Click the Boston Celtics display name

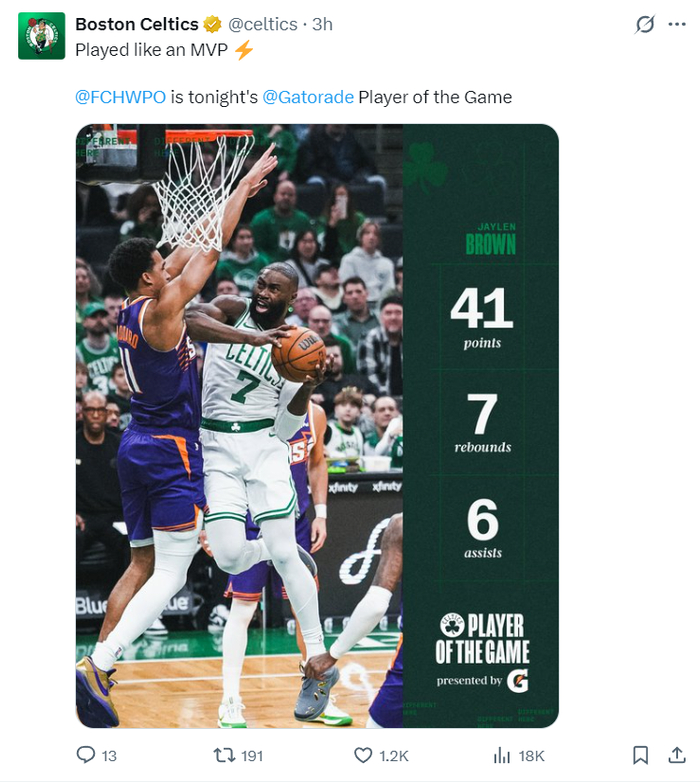137,25
